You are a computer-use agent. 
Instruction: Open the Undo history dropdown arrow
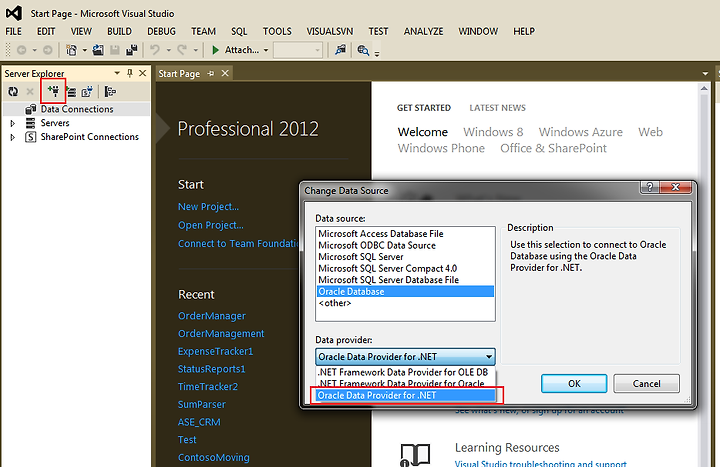coord(169,50)
